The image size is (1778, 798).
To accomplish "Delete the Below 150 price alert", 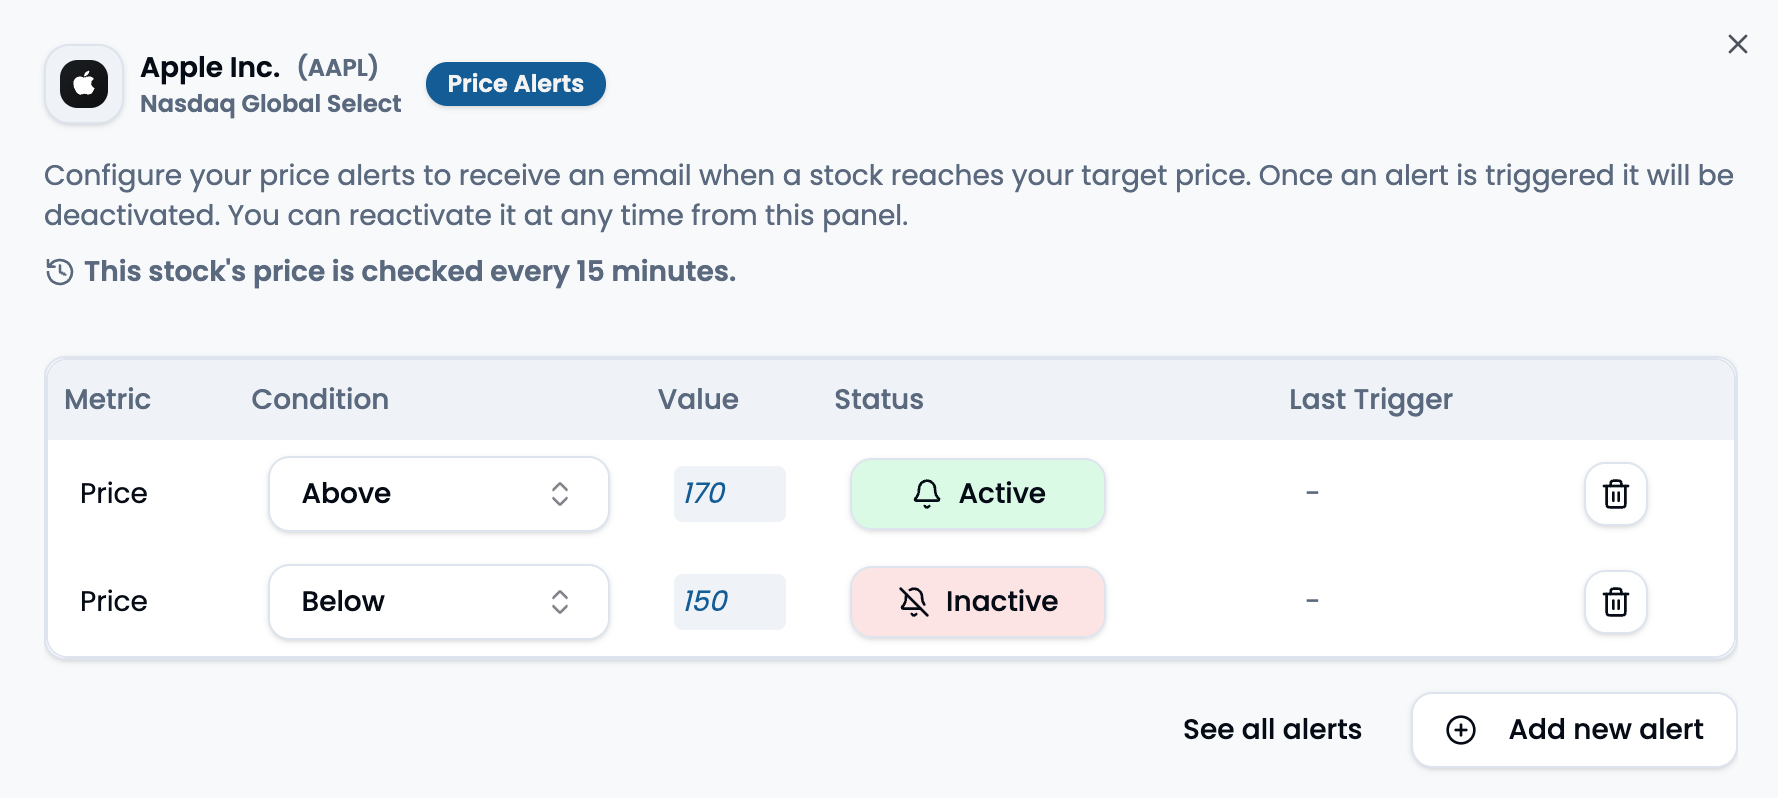I will point(1615,602).
